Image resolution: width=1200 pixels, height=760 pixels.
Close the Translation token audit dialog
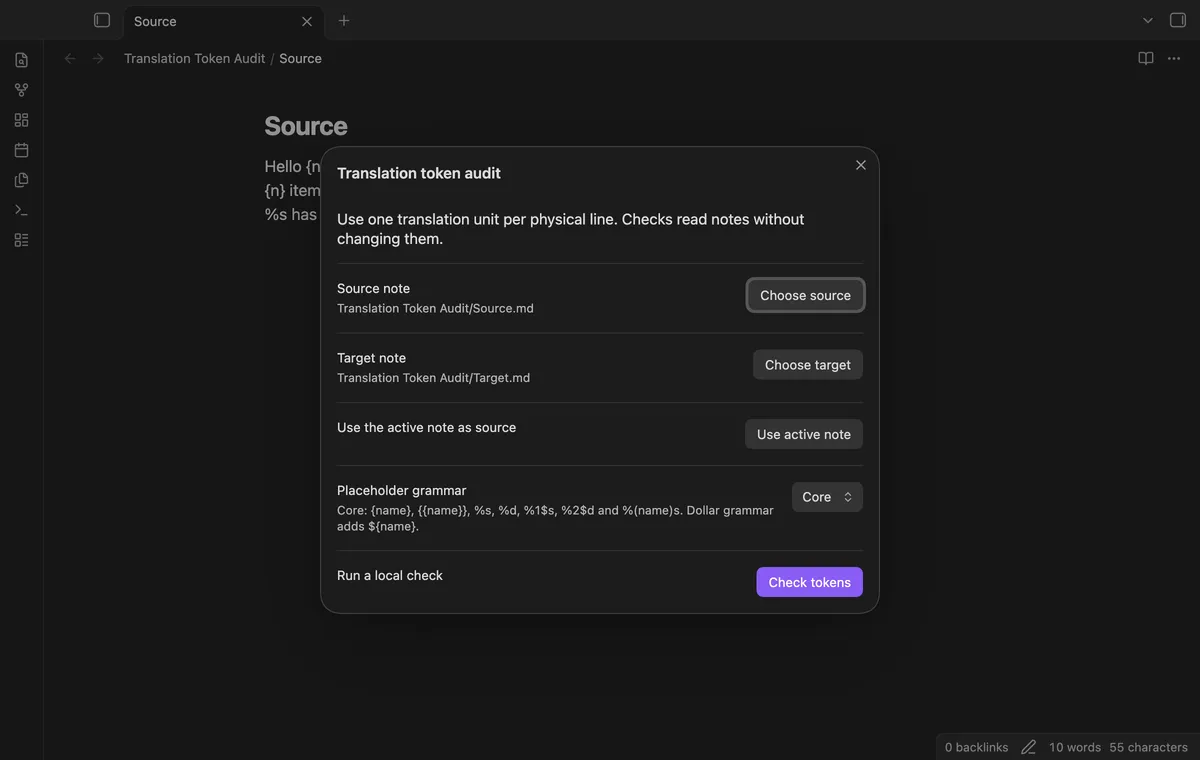point(861,165)
